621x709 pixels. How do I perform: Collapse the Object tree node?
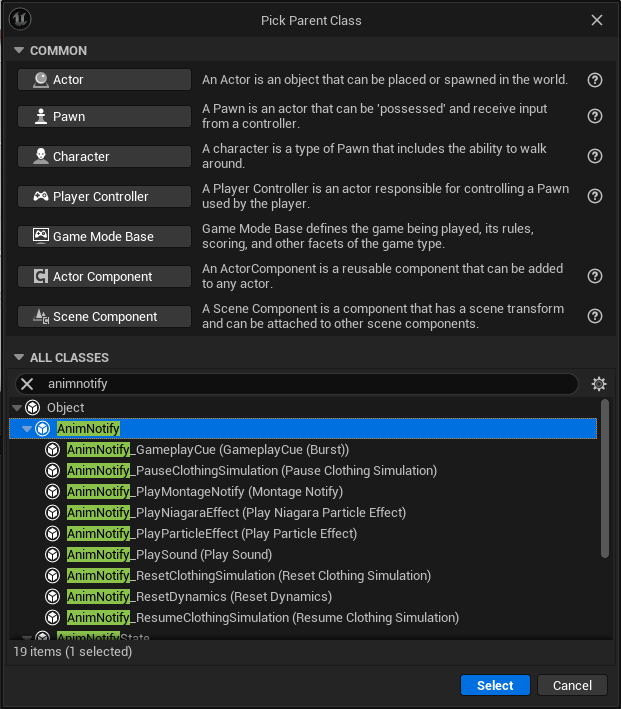point(17,408)
